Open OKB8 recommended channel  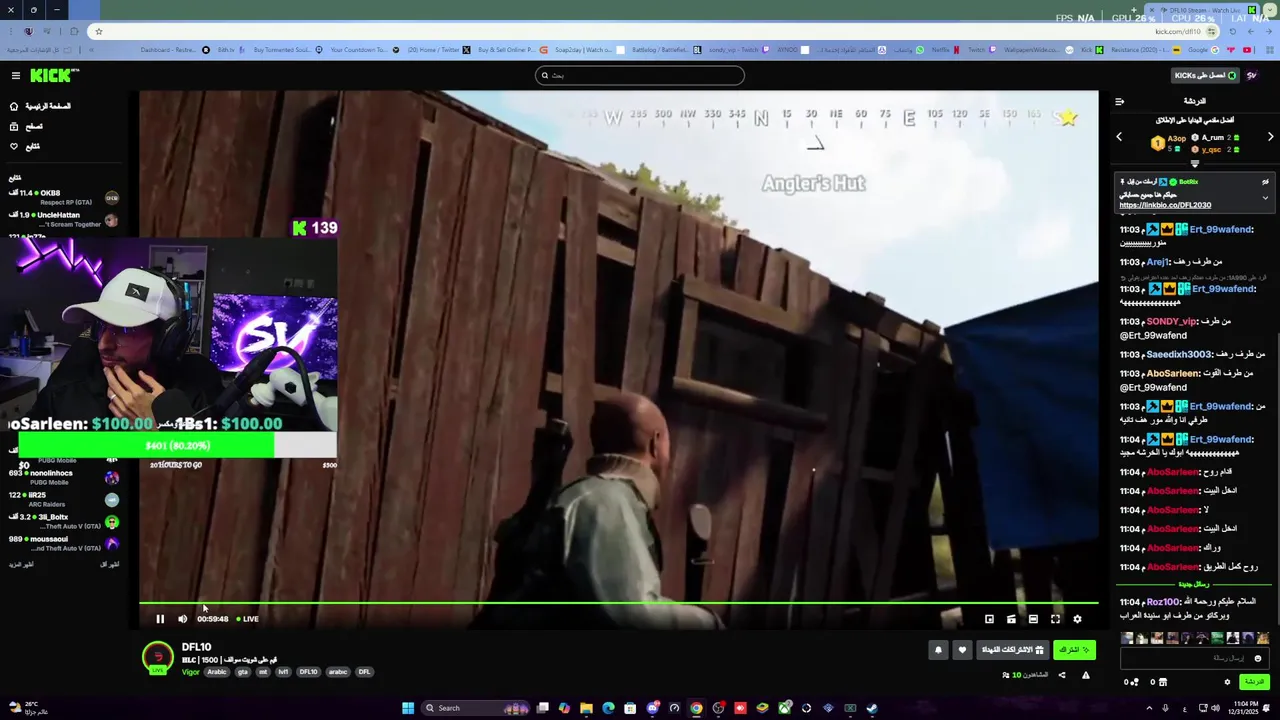62,197
